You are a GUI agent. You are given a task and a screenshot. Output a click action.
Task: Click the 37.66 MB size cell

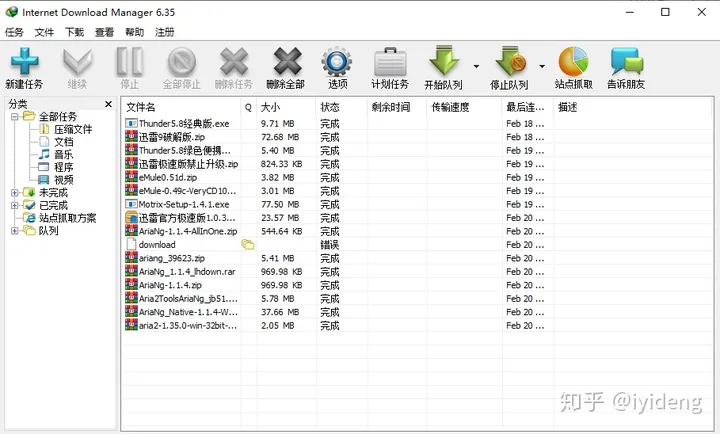280,312
